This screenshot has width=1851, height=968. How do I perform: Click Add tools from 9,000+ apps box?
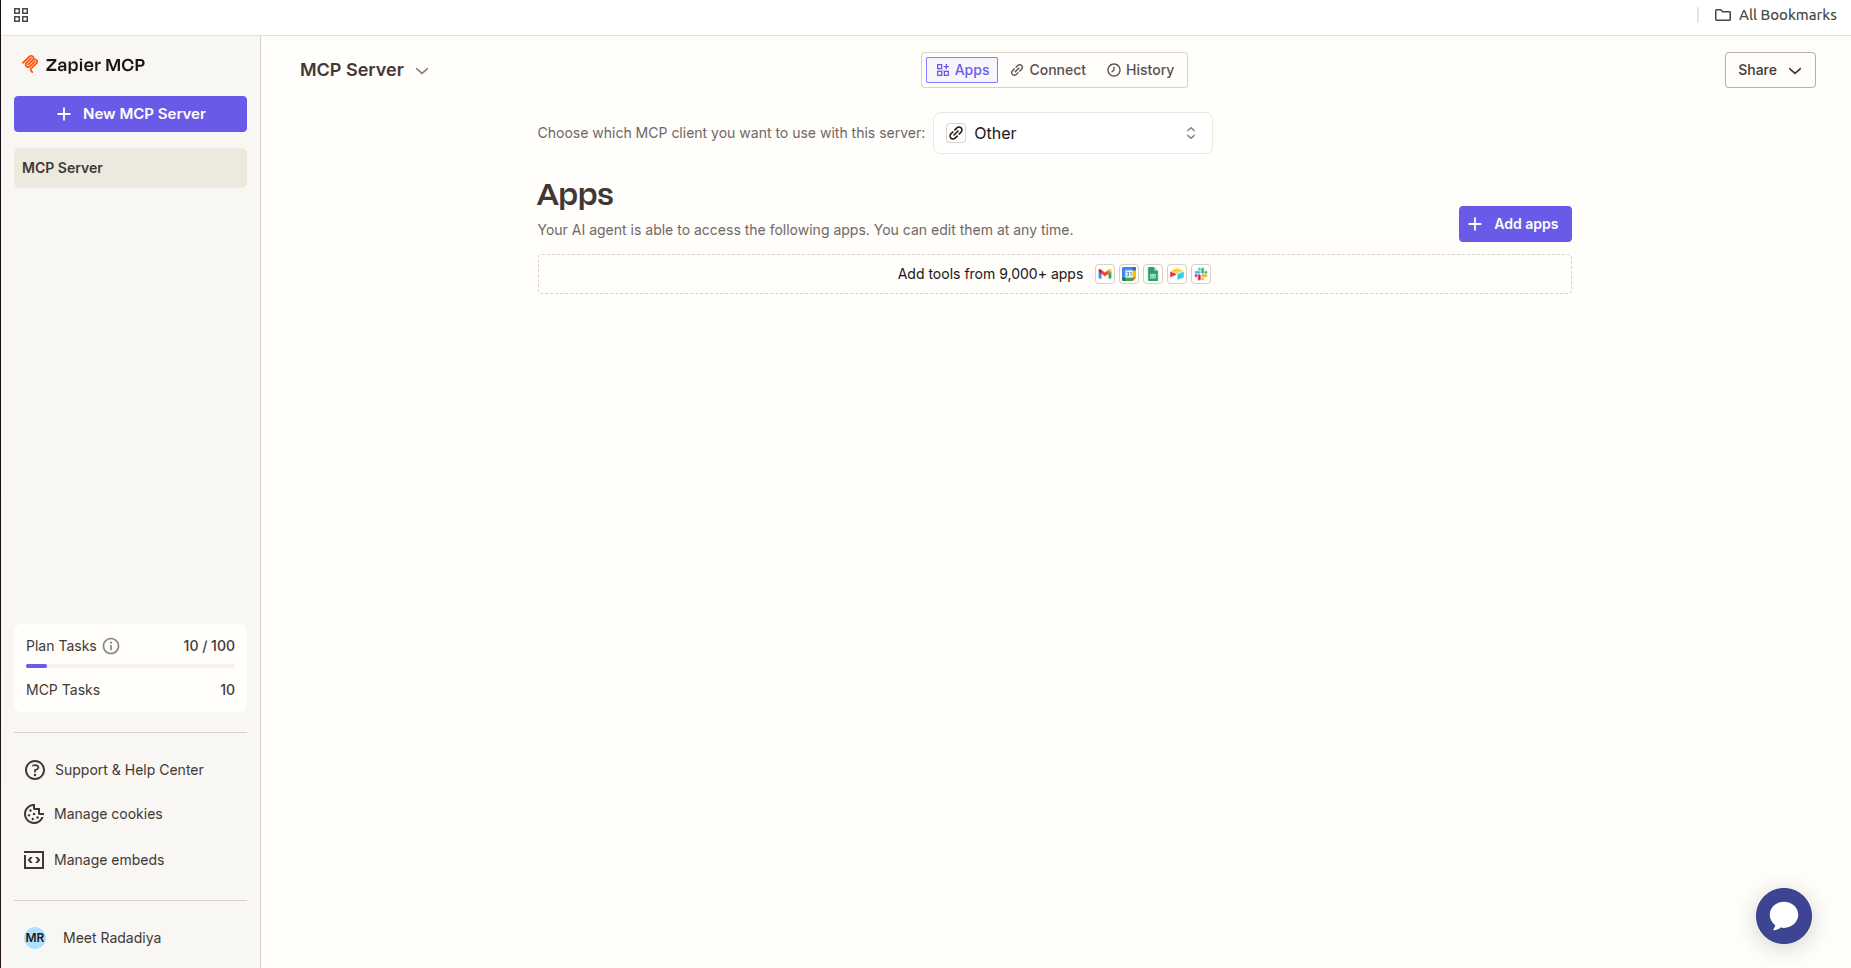(x=1055, y=274)
